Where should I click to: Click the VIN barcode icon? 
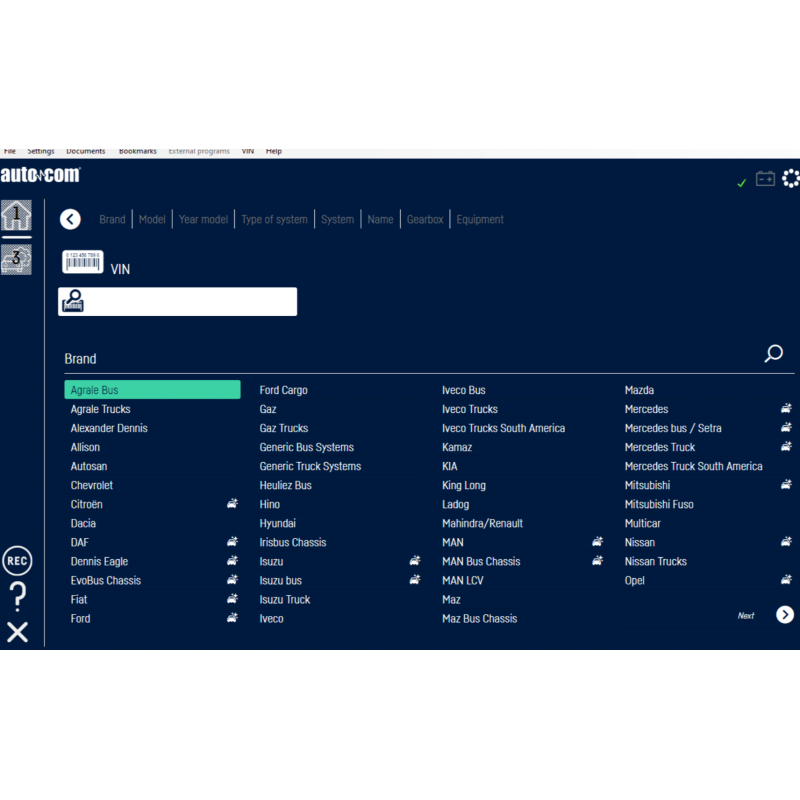click(x=82, y=262)
